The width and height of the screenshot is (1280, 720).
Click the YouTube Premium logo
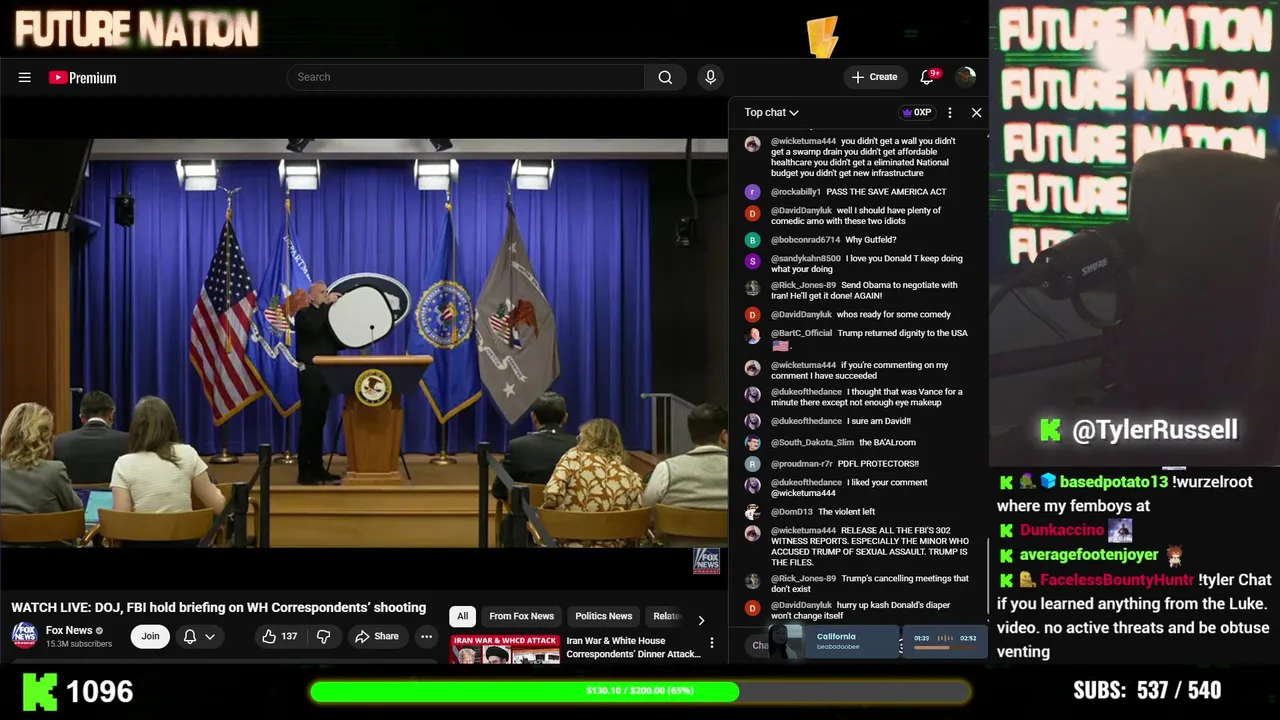click(x=82, y=78)
